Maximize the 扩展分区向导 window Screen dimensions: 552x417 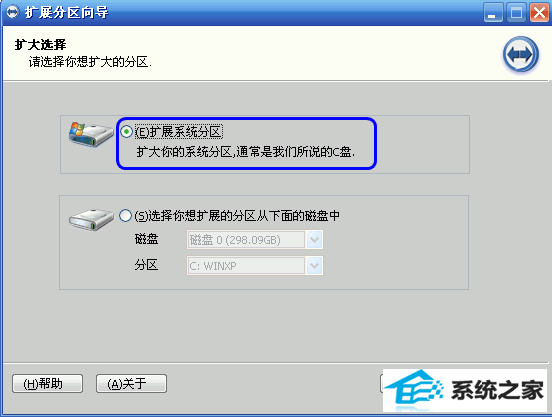pos(516,13)
